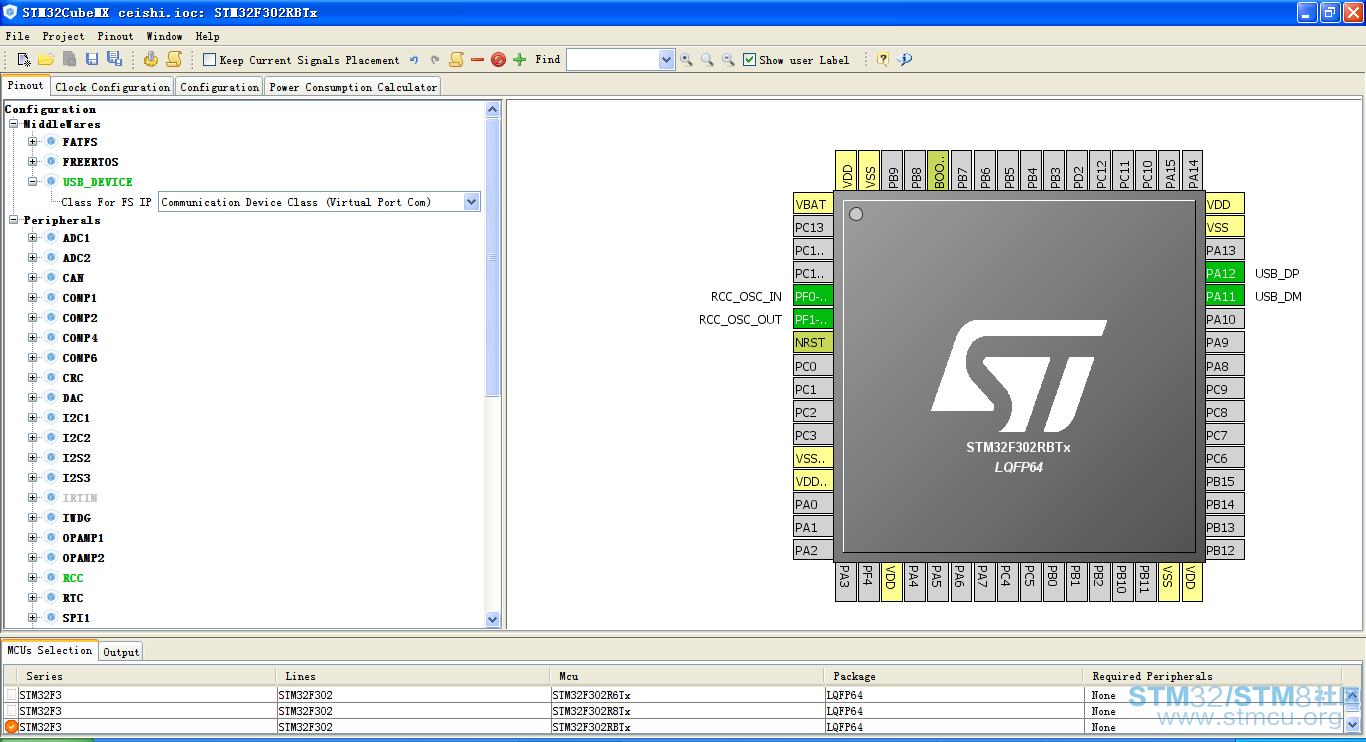The width and height of the screenshot is (1366, 742).
Task: Click the tree panel scrollbar down arrow
Action: click(x=492, y=620)
